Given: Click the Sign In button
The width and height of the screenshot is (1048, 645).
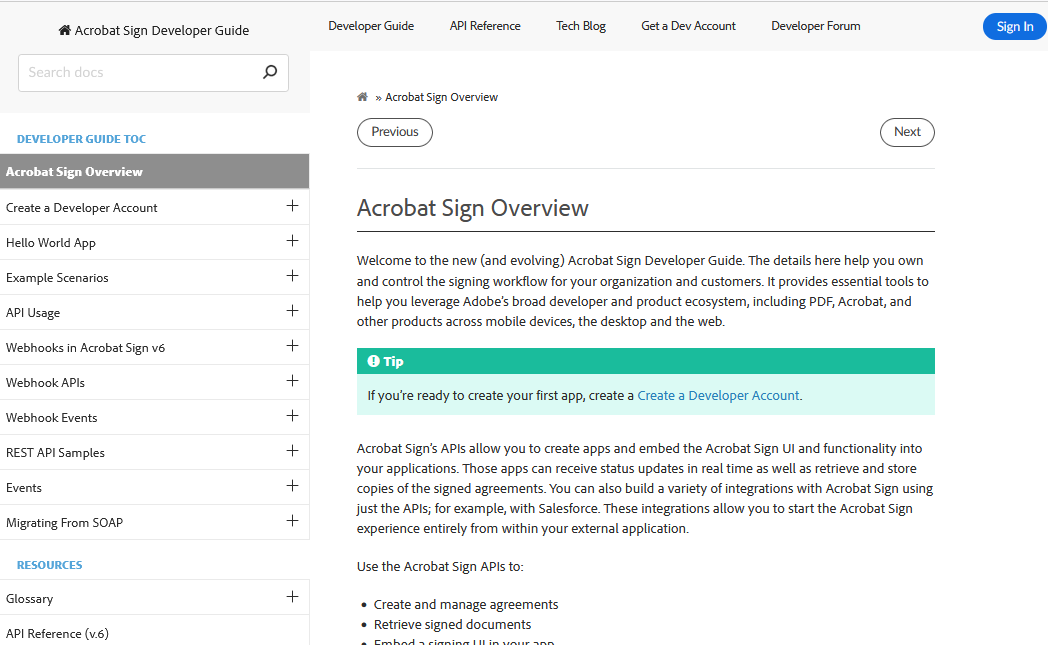Looking at the screenshot, I should click(1014, 26).
